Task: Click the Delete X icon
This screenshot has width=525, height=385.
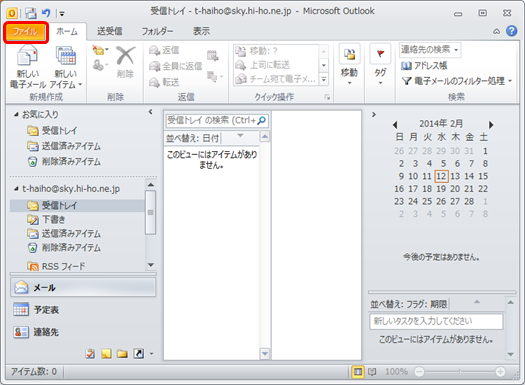Action: (126, 56)
